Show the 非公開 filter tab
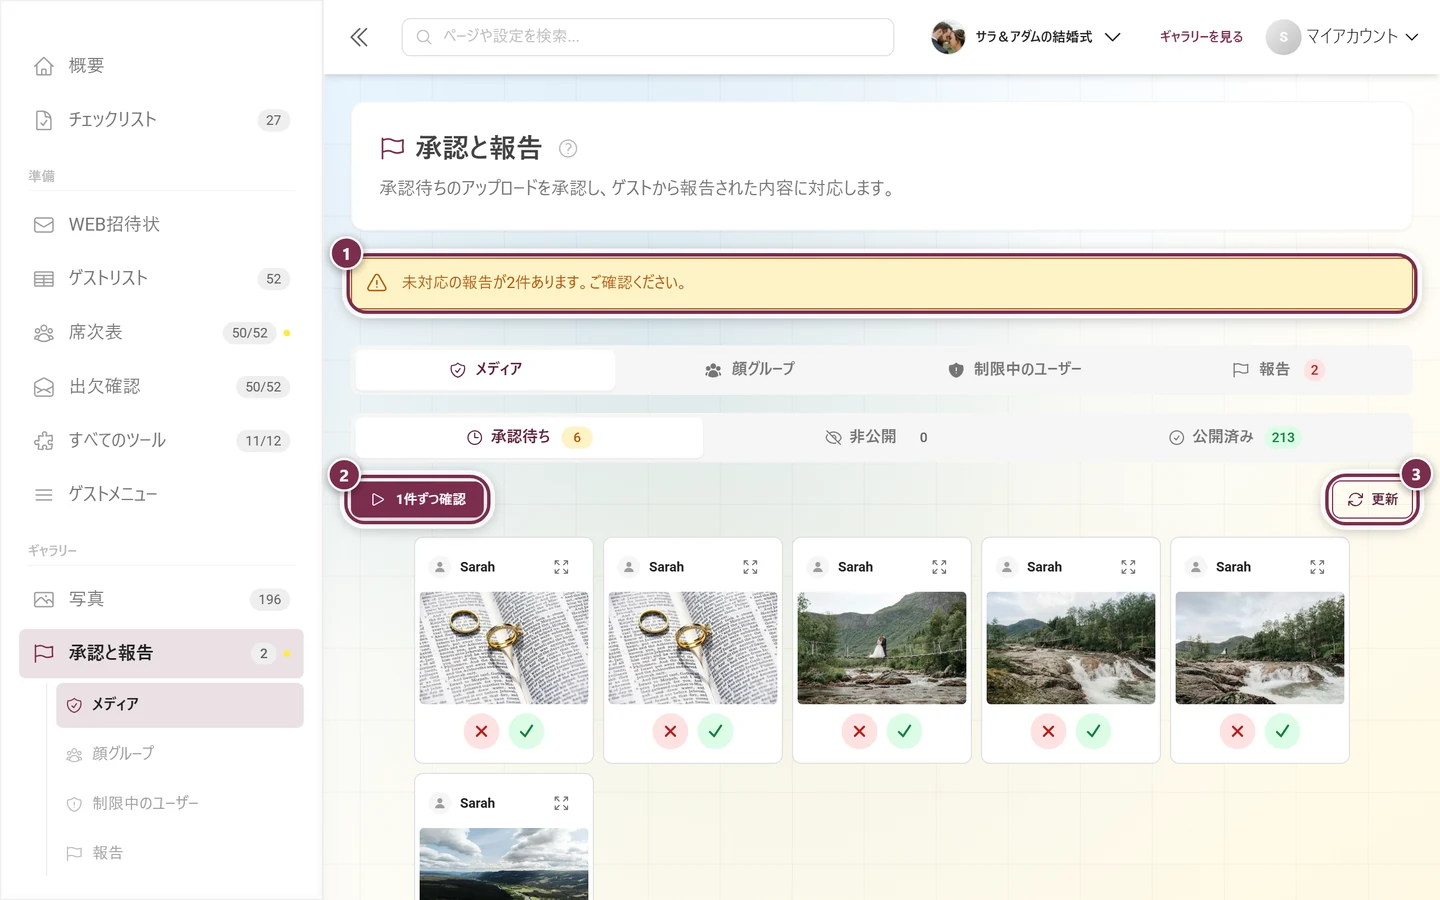Image resolution: width=1440 pixels, height=900 pixels. pyautogui.click(x=877, y=438)
